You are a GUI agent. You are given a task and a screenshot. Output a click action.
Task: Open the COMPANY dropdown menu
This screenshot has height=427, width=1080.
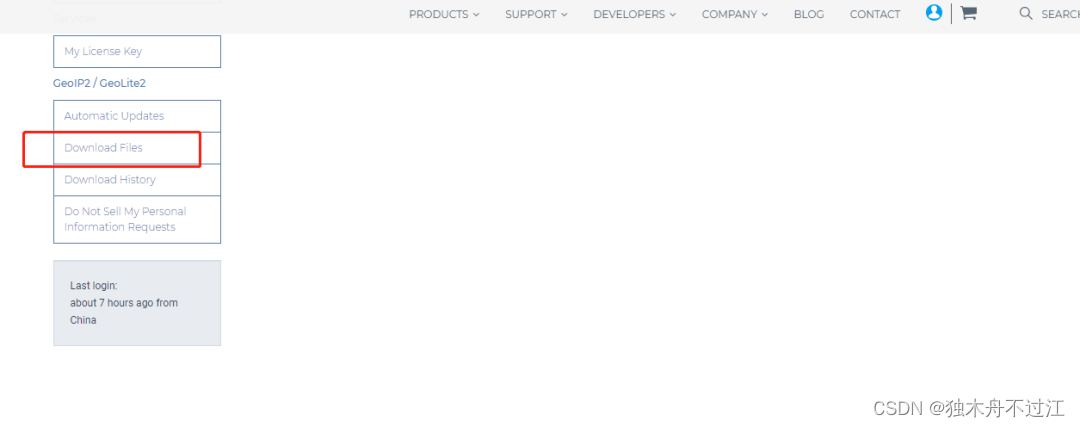(x=734, y=14)
